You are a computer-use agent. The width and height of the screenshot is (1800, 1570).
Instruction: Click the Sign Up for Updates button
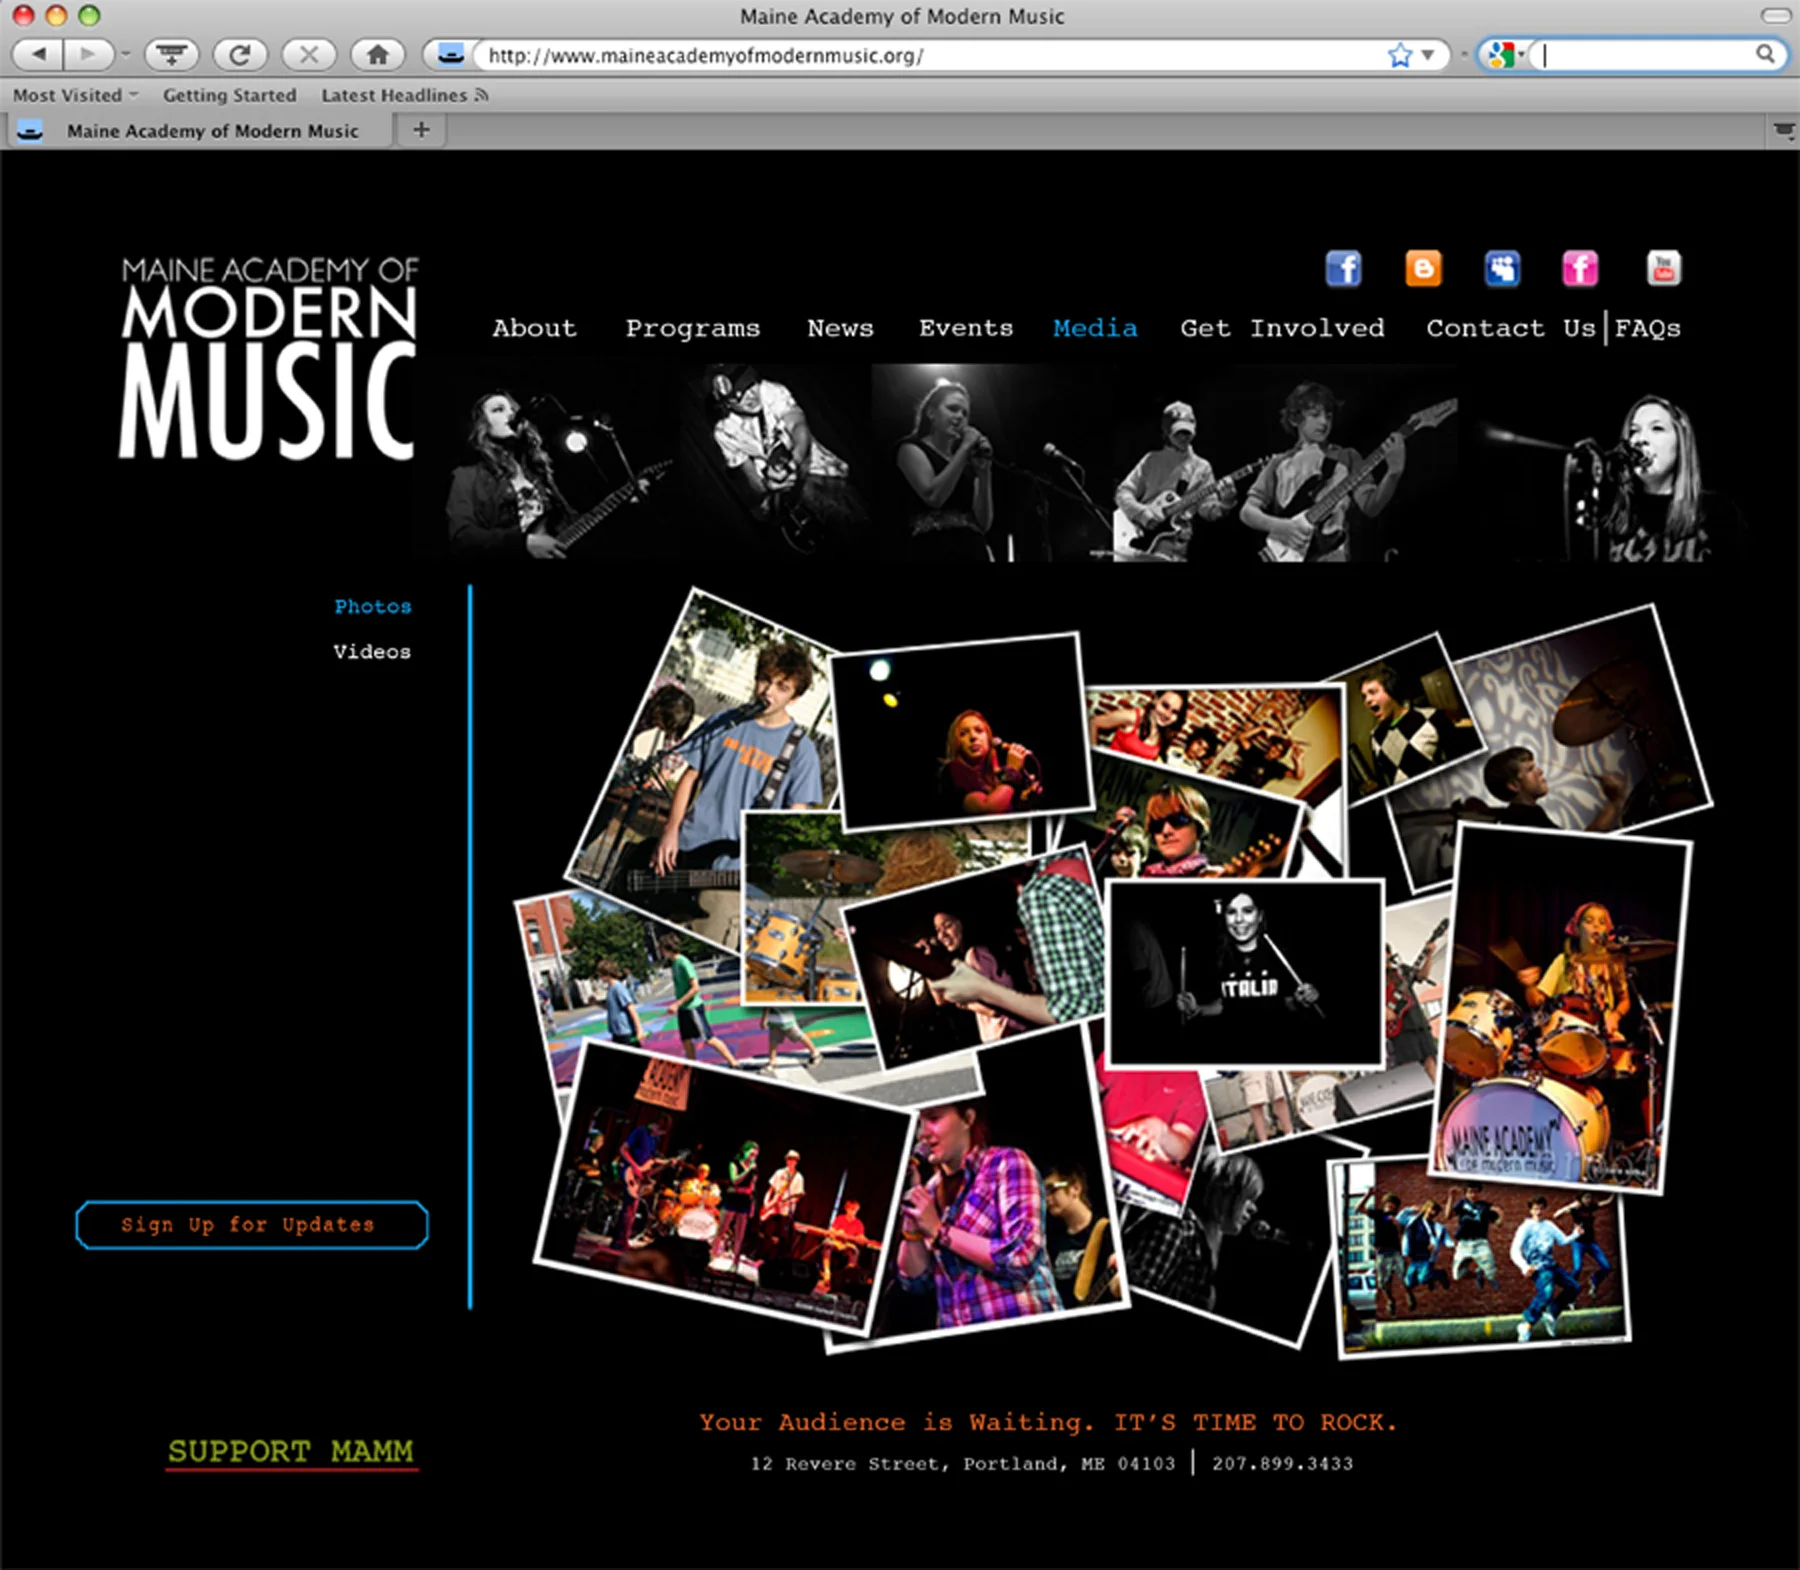tap(252, 1225)
